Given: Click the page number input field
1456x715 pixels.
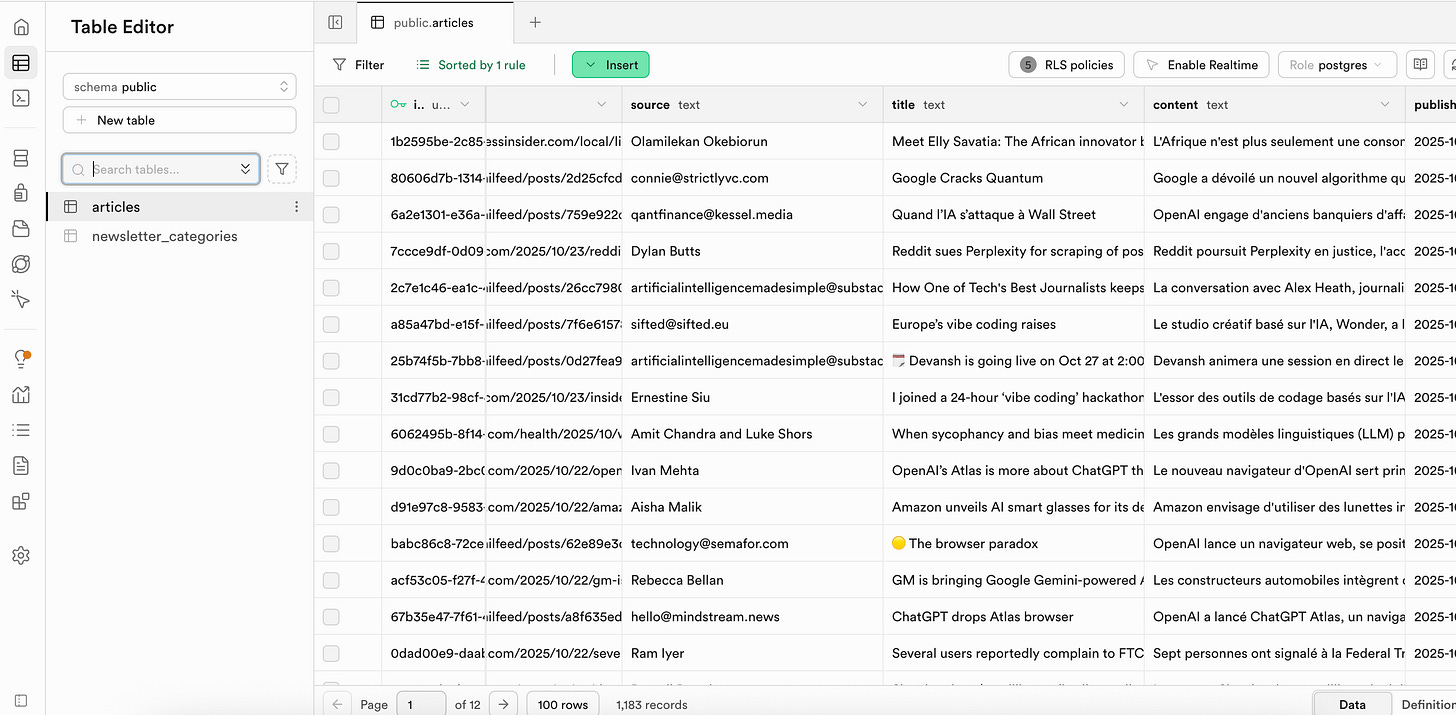Looking at the screenshot, I should (421, 704).
